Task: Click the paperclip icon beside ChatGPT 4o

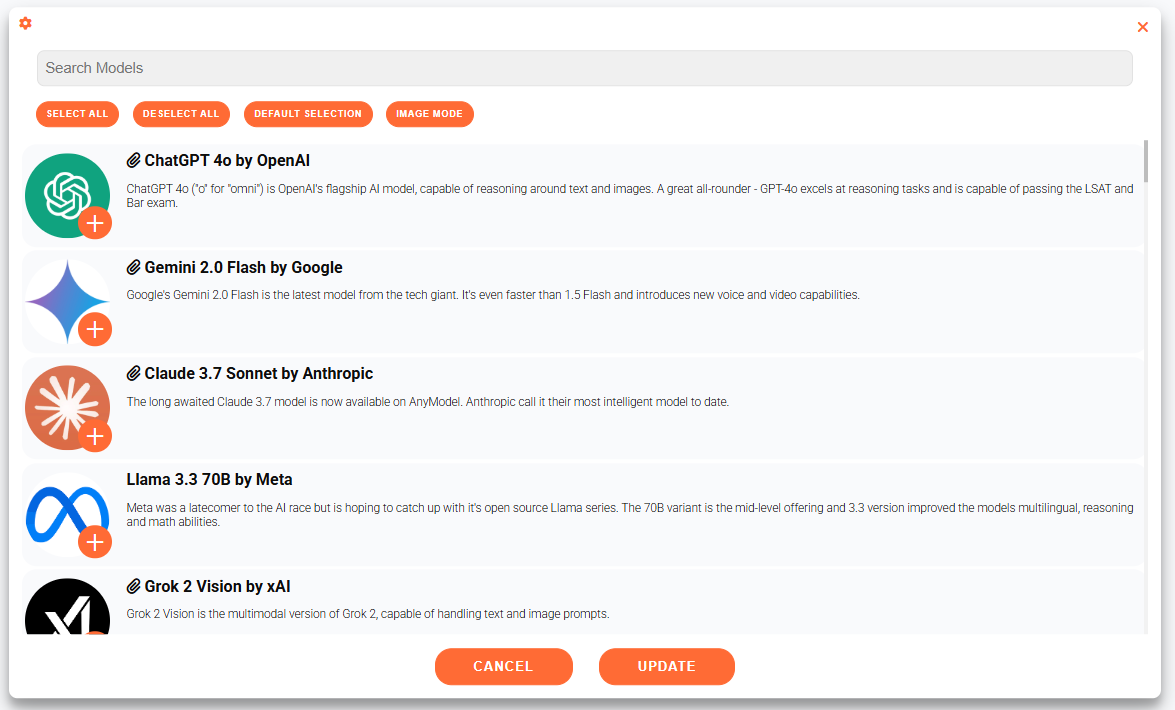Action: [x=133, y=160]
